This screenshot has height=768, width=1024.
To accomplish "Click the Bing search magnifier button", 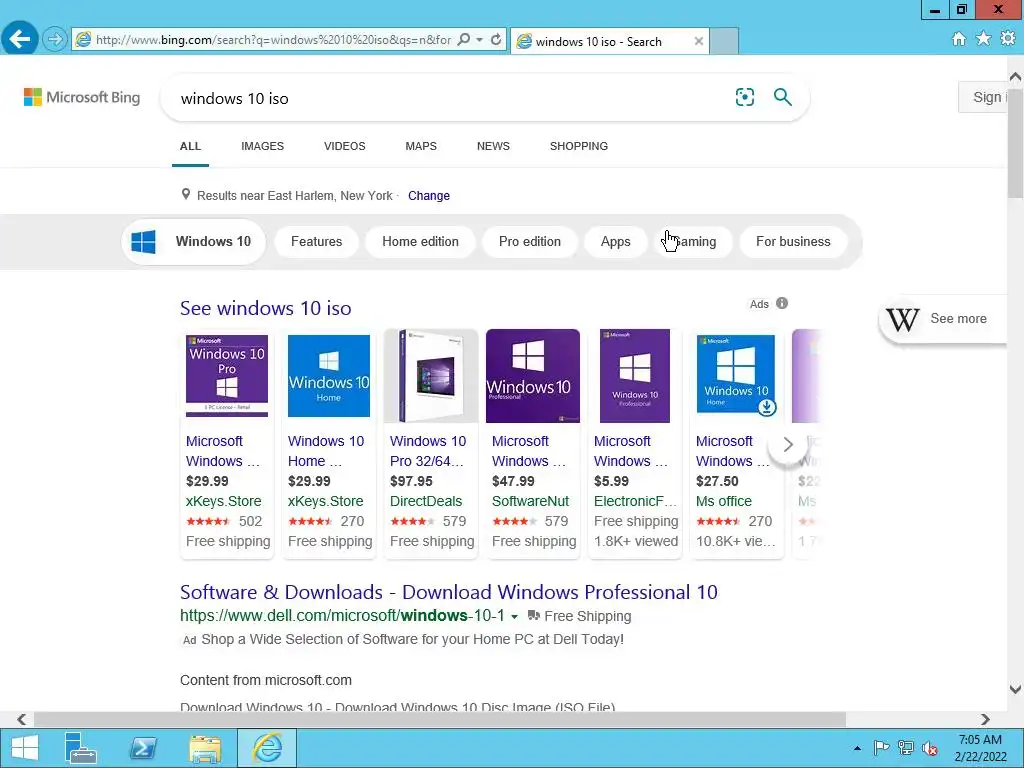I will (x=782, y=97).
